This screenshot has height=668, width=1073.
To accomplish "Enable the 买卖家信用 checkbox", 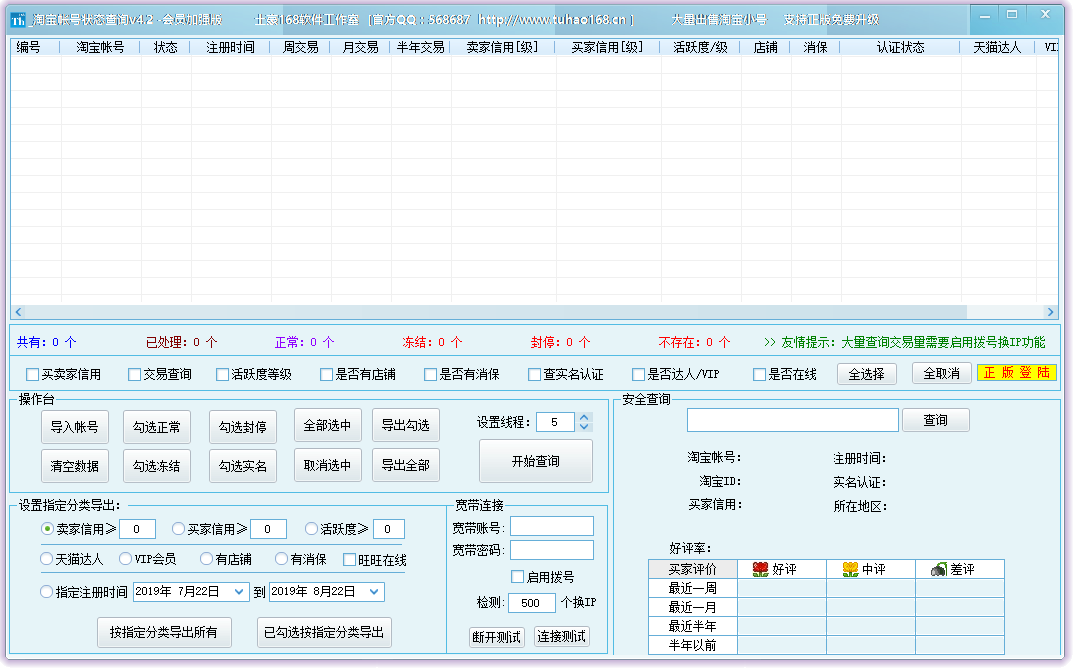I will click(32, 374).
